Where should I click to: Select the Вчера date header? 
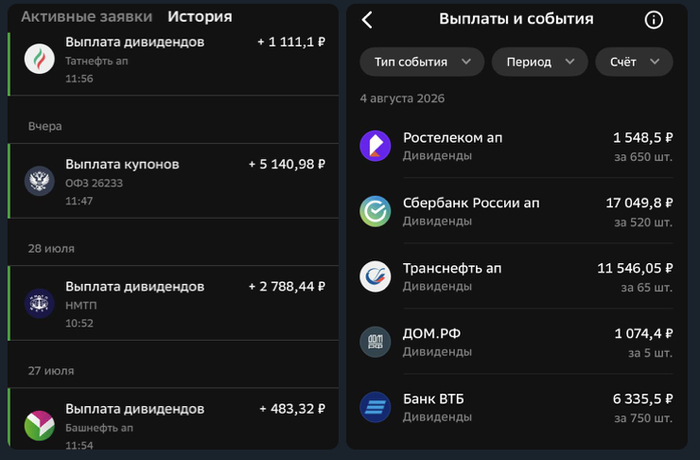45,126
